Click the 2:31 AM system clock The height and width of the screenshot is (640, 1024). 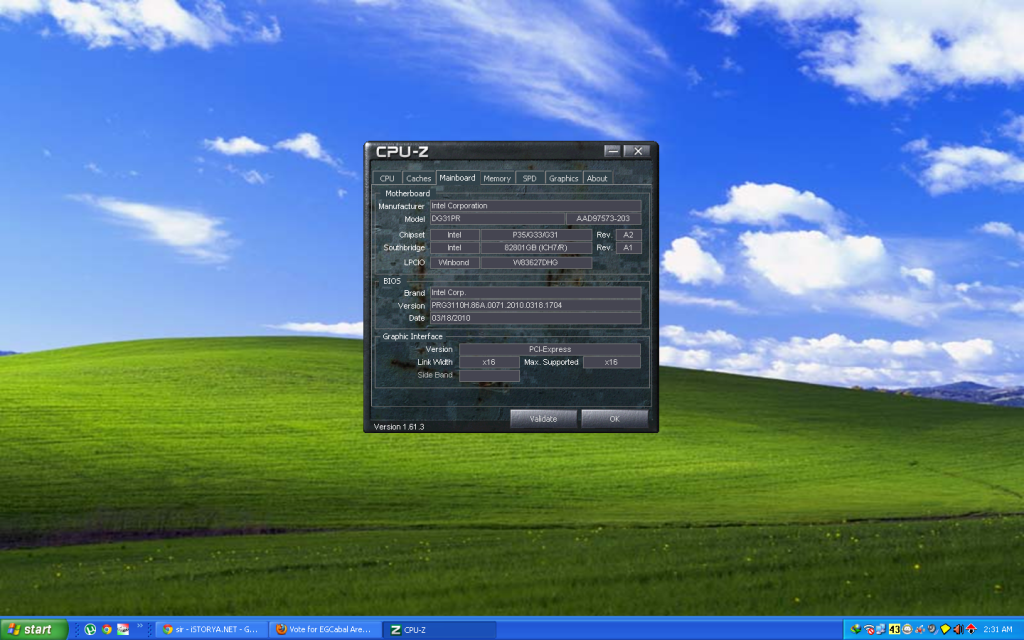point(998,630)
